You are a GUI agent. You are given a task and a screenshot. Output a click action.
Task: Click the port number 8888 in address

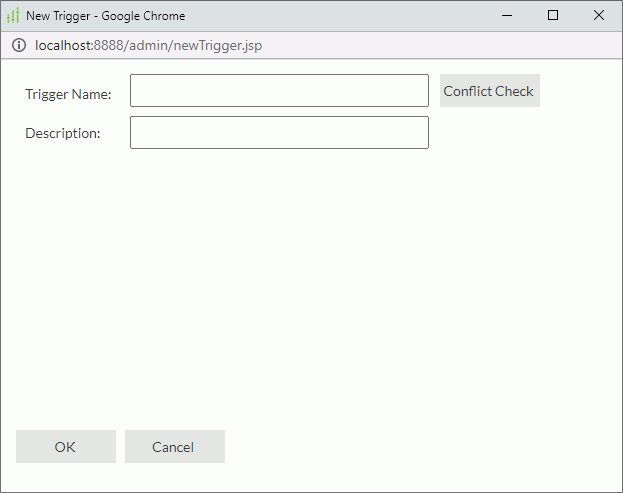coord(108,46)
